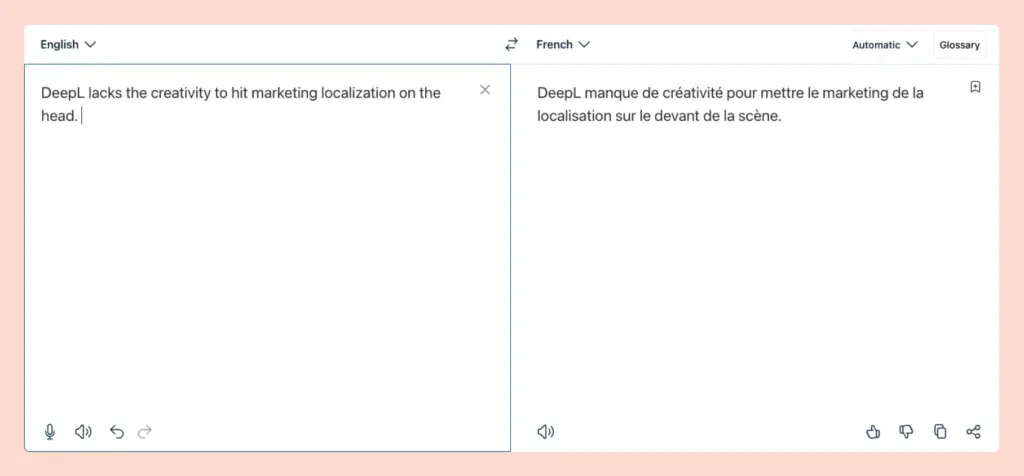Screen dimensions: 1024x476
Task: Open the Glossary
Action: coord(959,45)
